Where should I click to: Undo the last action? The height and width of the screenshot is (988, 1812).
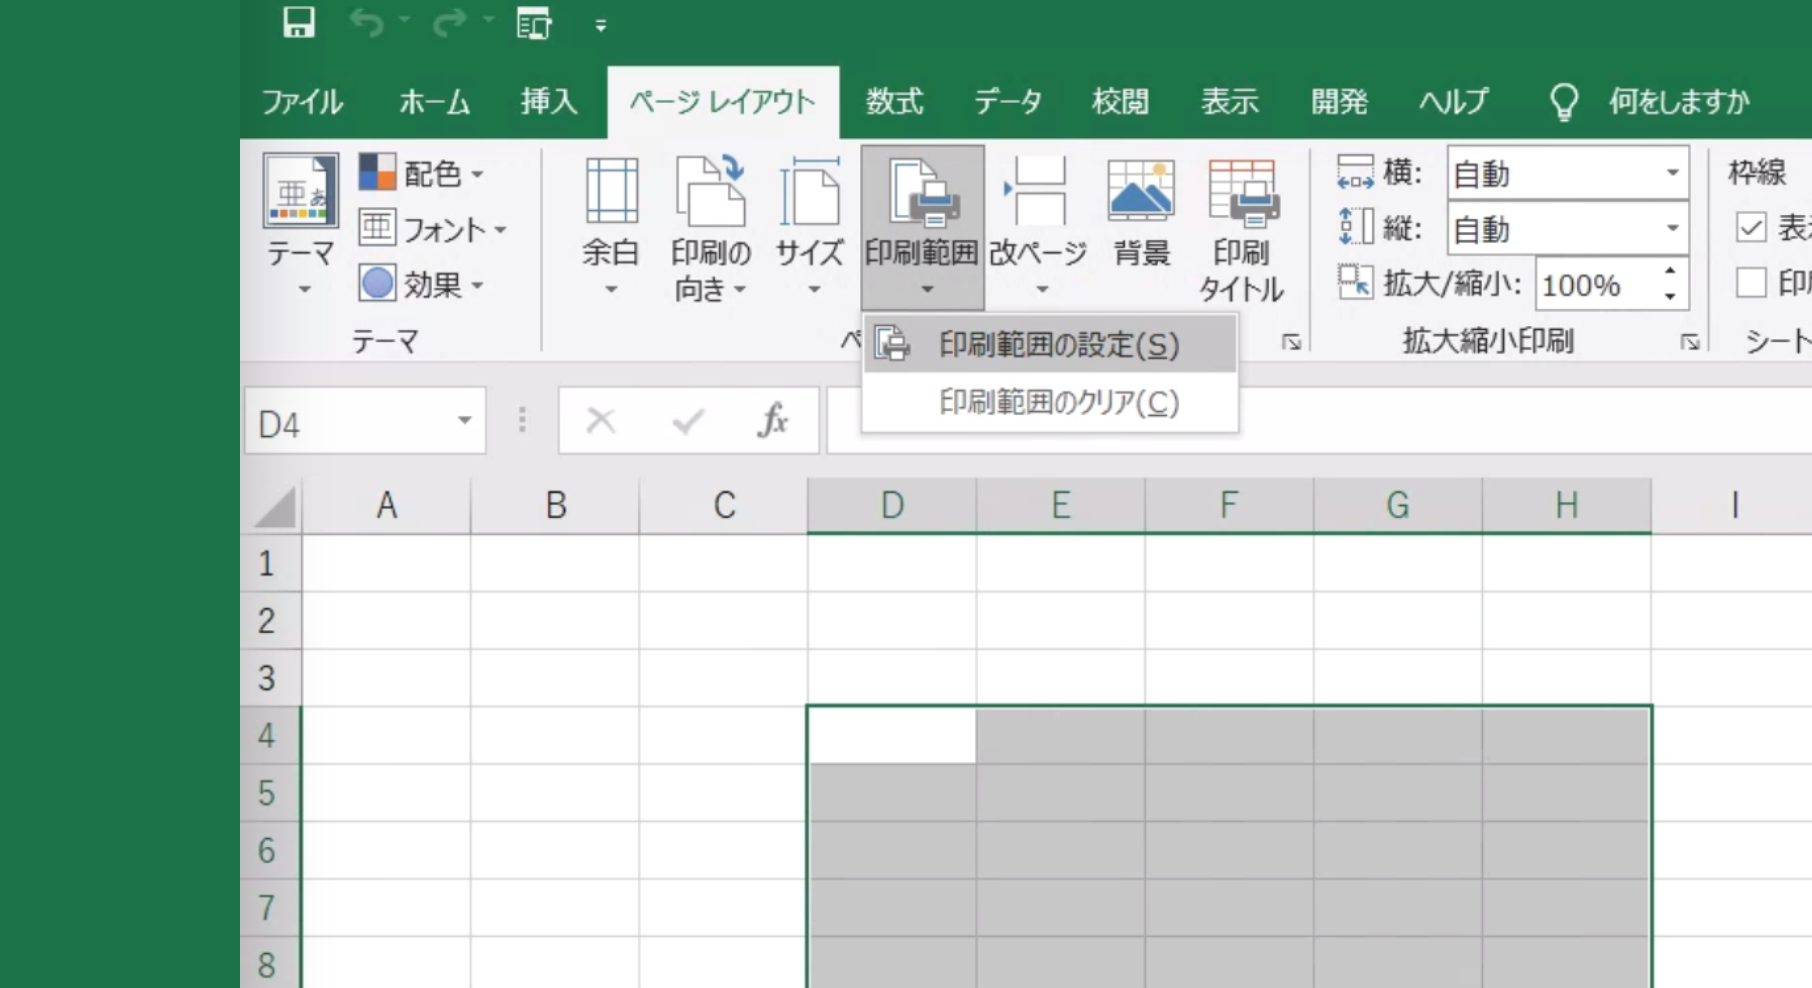coord(367,23)
